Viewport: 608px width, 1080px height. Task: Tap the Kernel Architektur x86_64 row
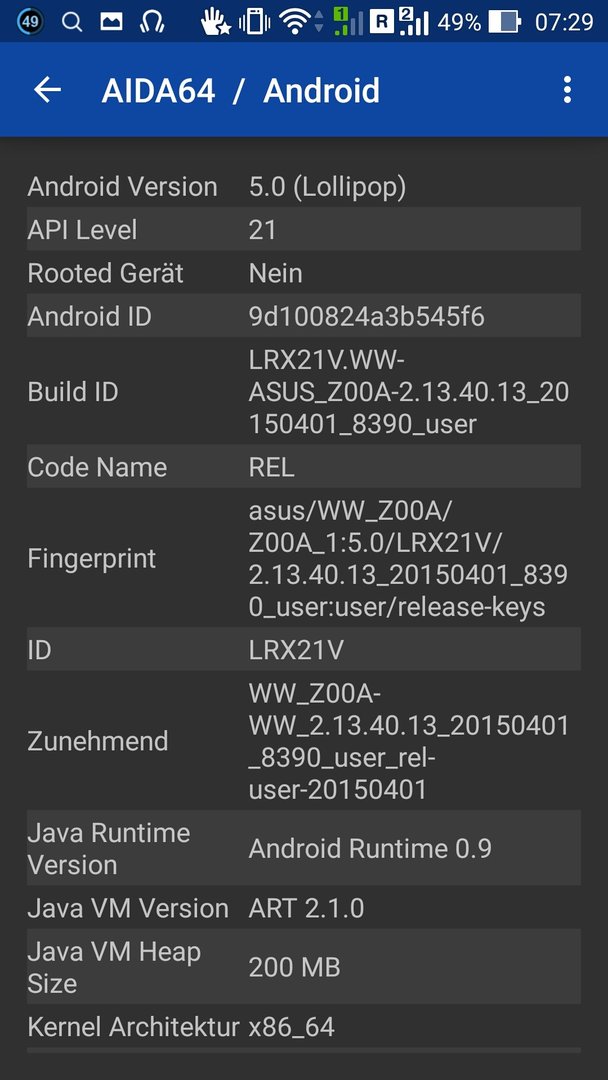tap(304, 1026)
